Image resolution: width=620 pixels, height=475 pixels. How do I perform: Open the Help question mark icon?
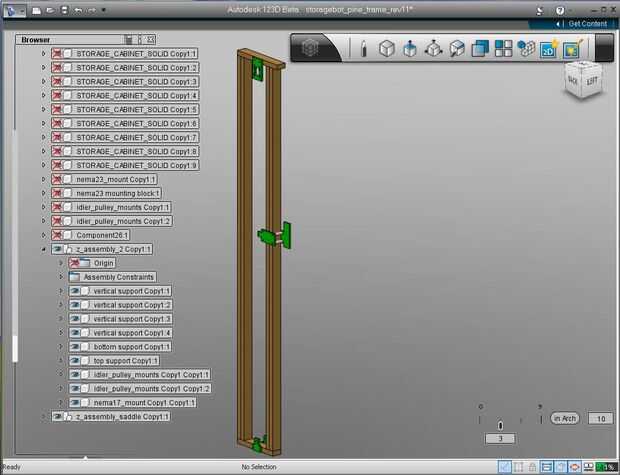click(x=560, y=11)
